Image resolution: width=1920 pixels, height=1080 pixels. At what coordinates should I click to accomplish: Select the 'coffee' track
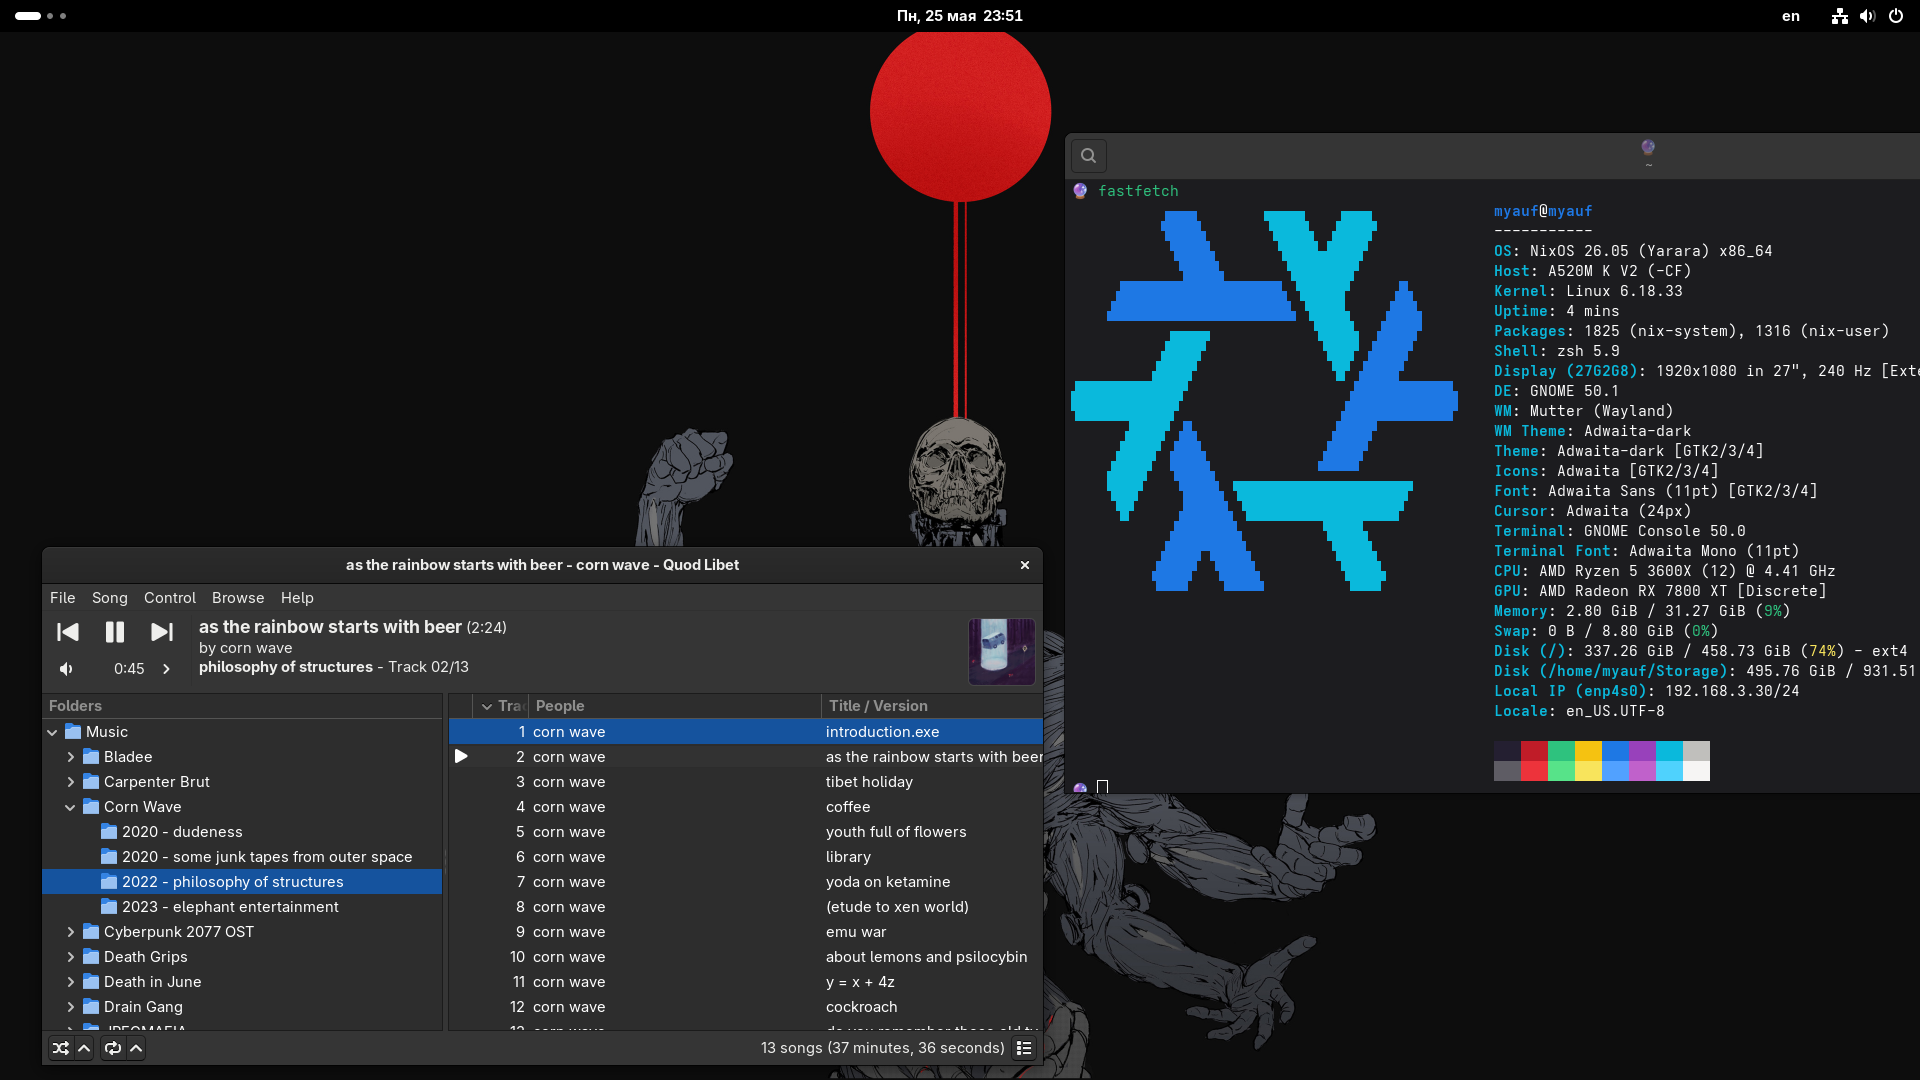coord(746,807)
